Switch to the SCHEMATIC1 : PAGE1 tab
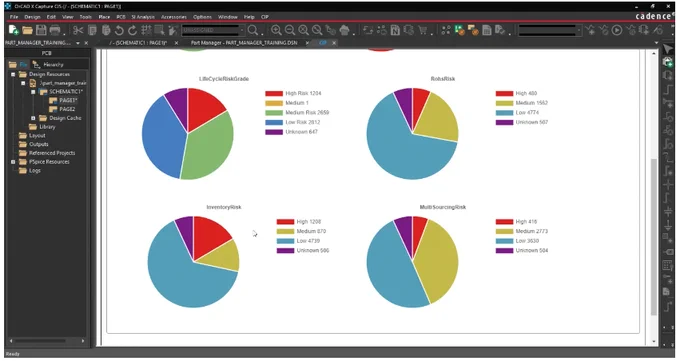Image resolution: width=680 pixels, height=361 pixels. click(139, 43)
